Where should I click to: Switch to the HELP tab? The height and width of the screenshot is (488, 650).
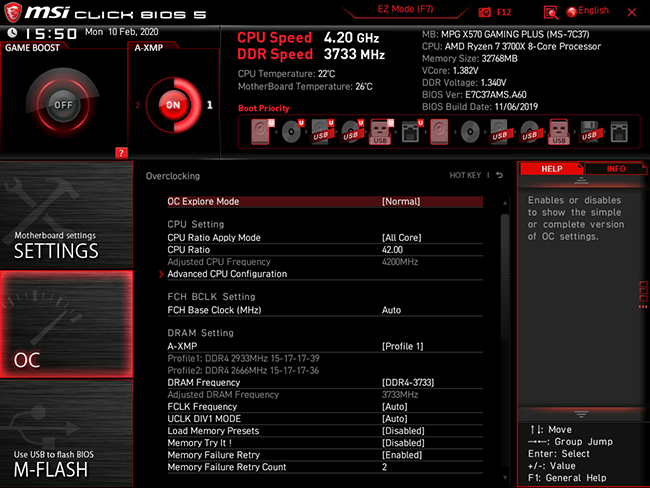coord(551,169)
